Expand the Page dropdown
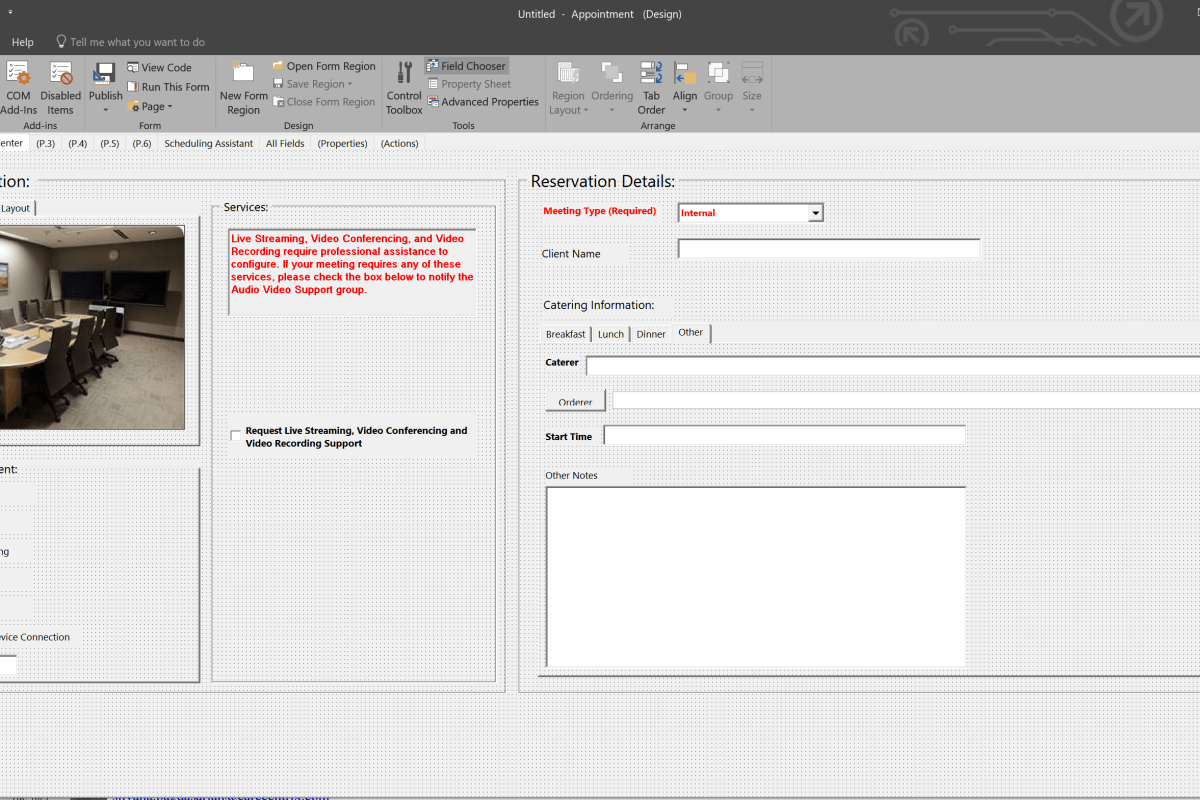 (x=151, y=106)
